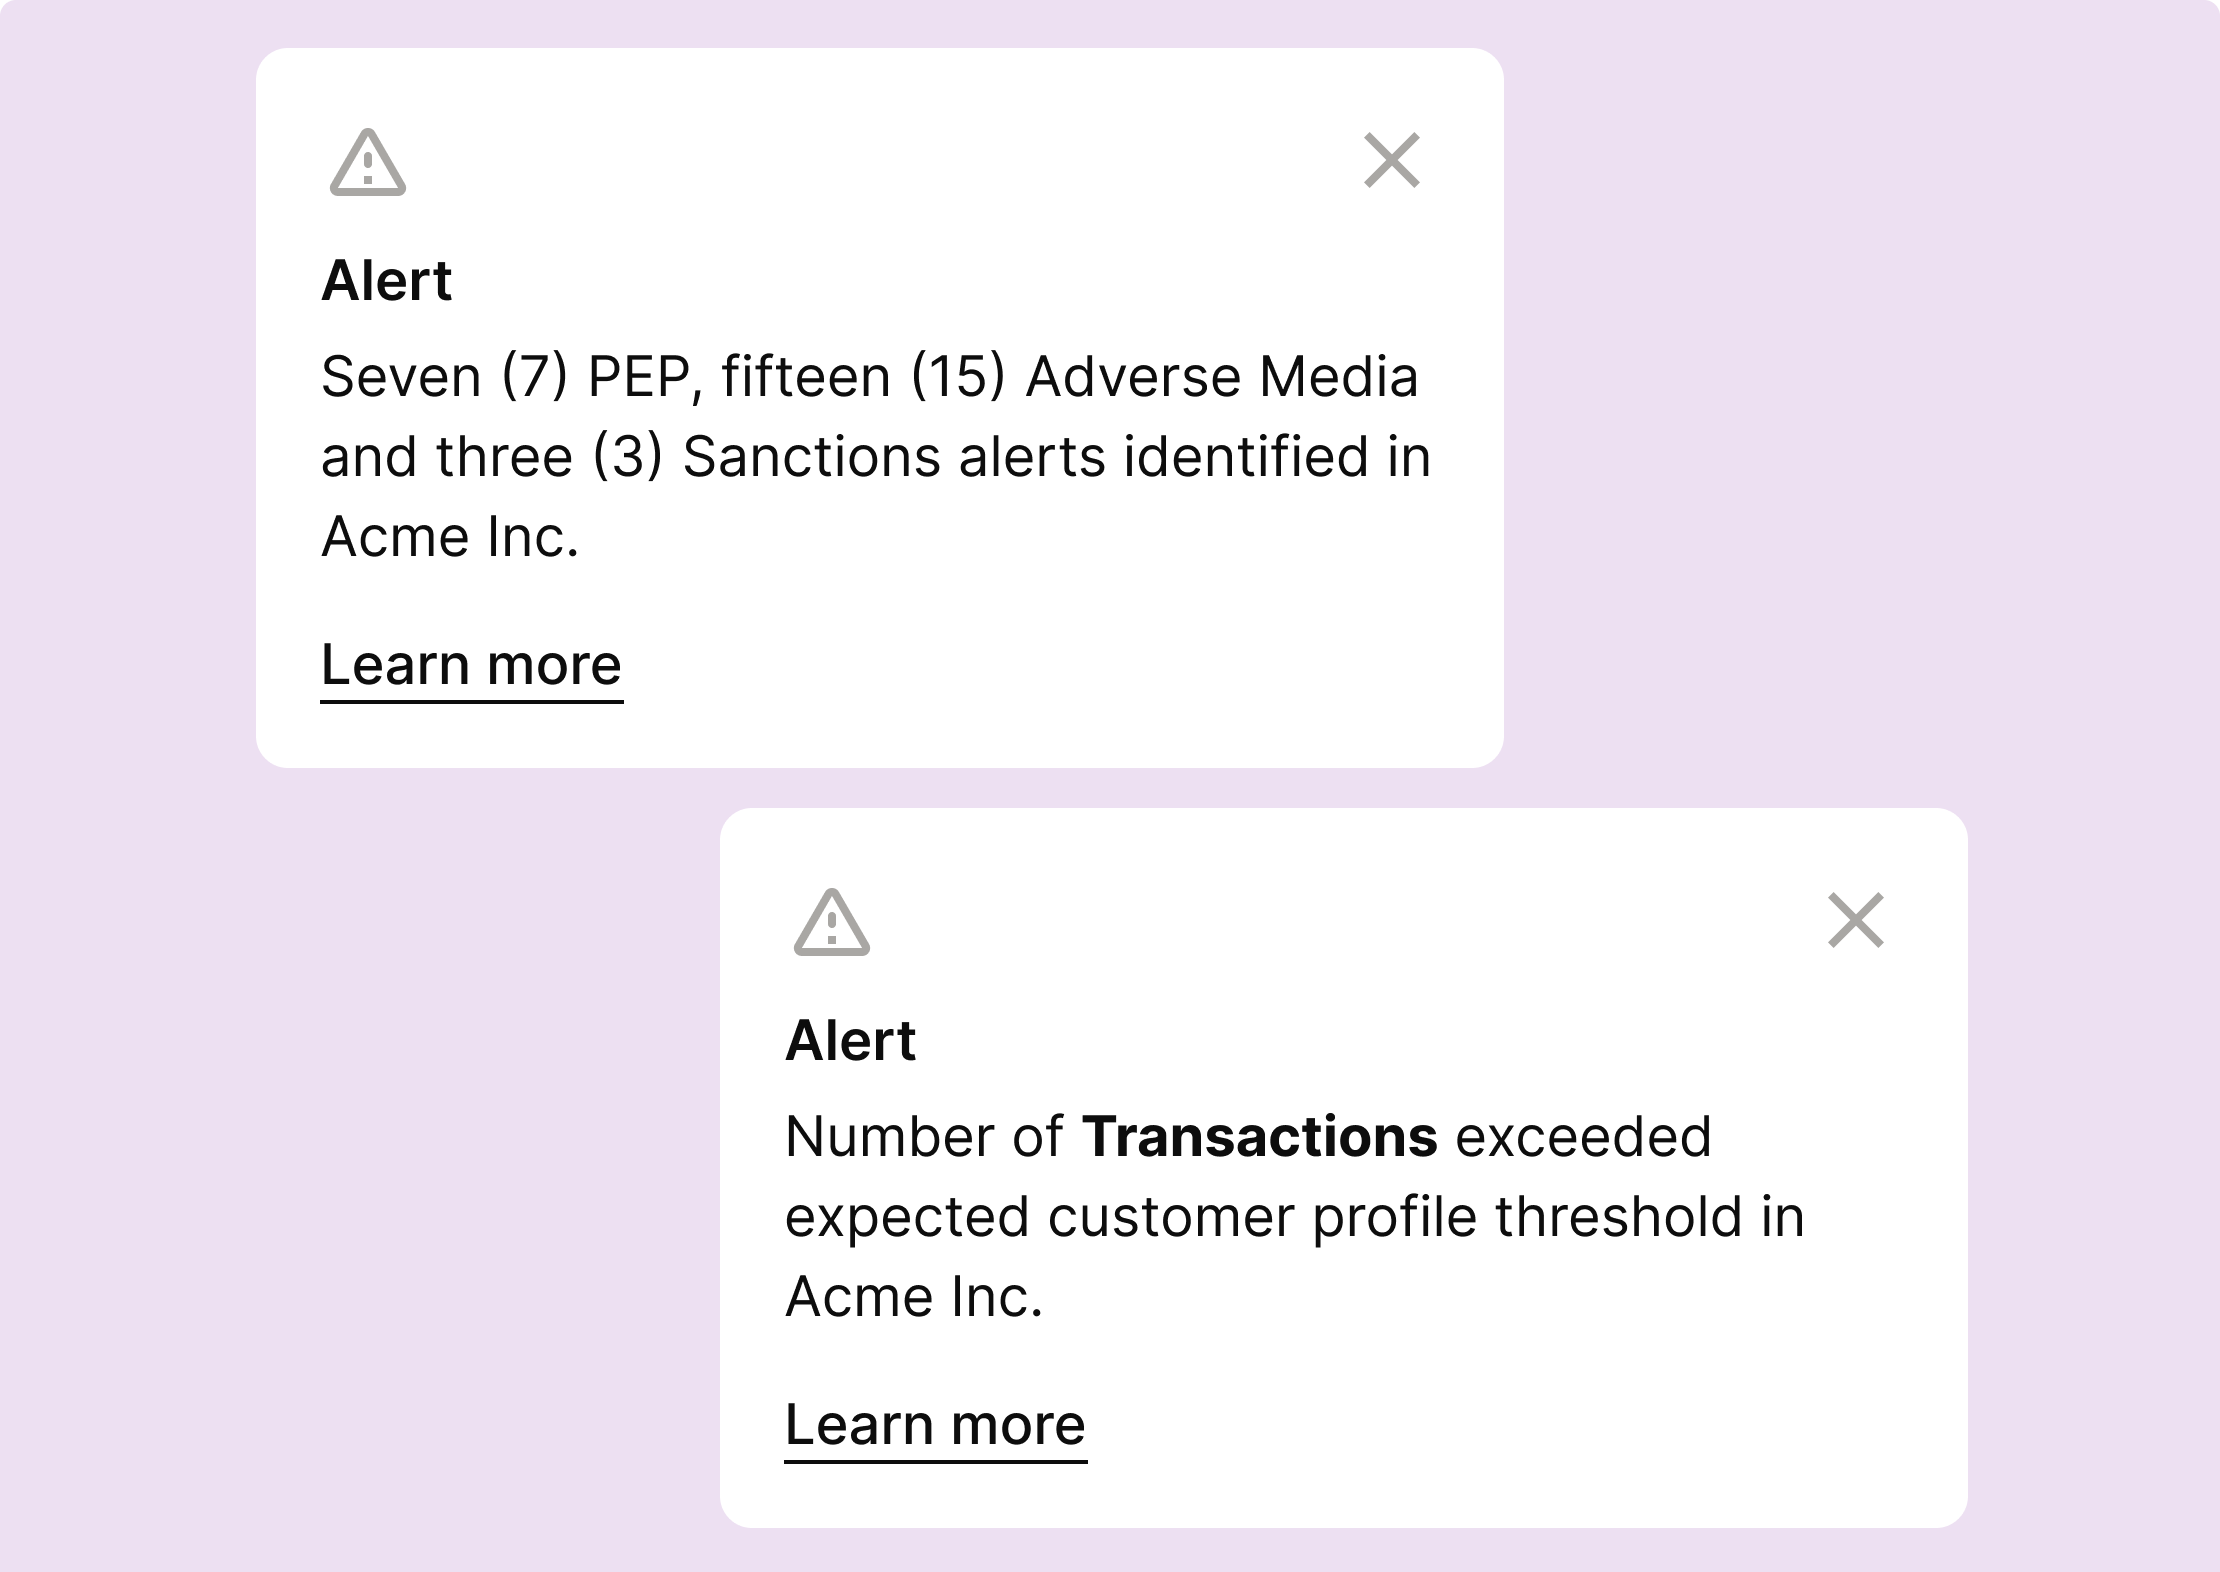The width and height of the screenshot is (2220, 1572).
Task: Select the Alert heading in the PEP card
Action: pyautogui.click(x=387, y=280)
